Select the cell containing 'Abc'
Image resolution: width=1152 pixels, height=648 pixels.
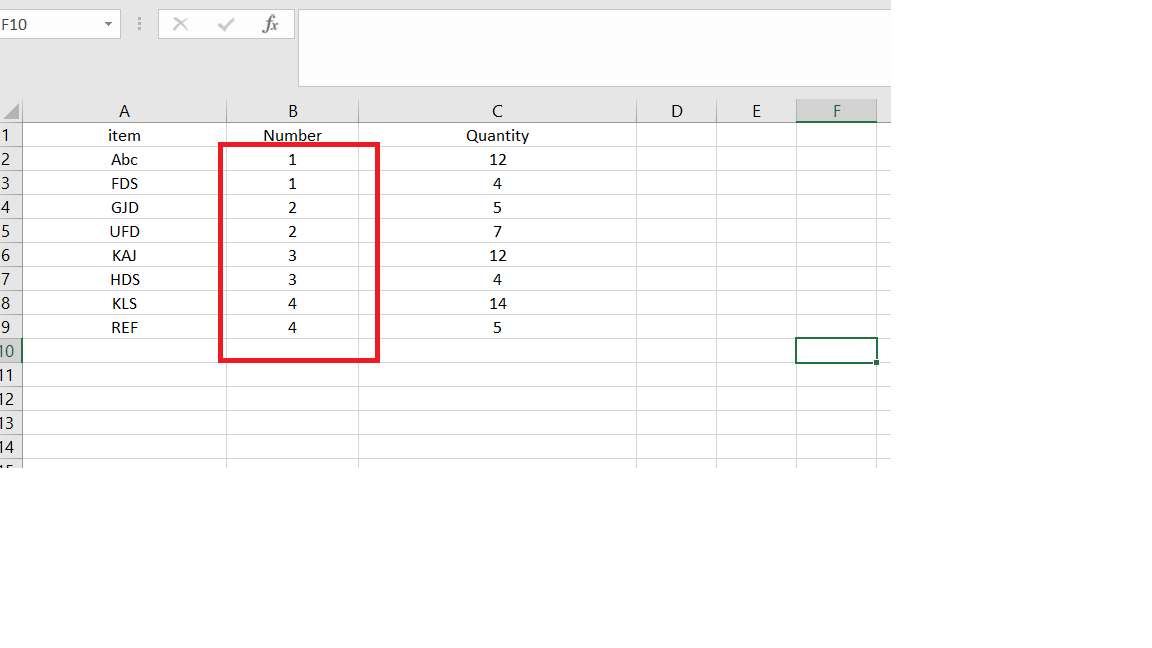124,159
